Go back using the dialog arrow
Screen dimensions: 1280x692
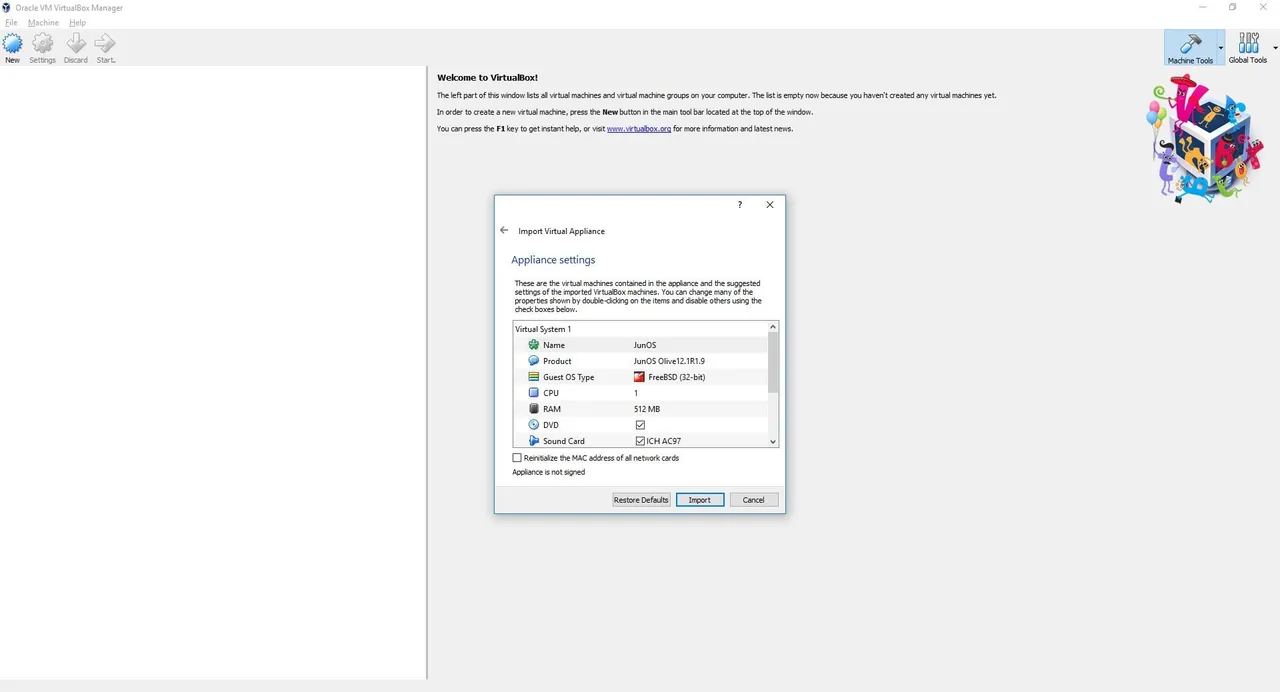pyautogui.click(x=504, y=231)
